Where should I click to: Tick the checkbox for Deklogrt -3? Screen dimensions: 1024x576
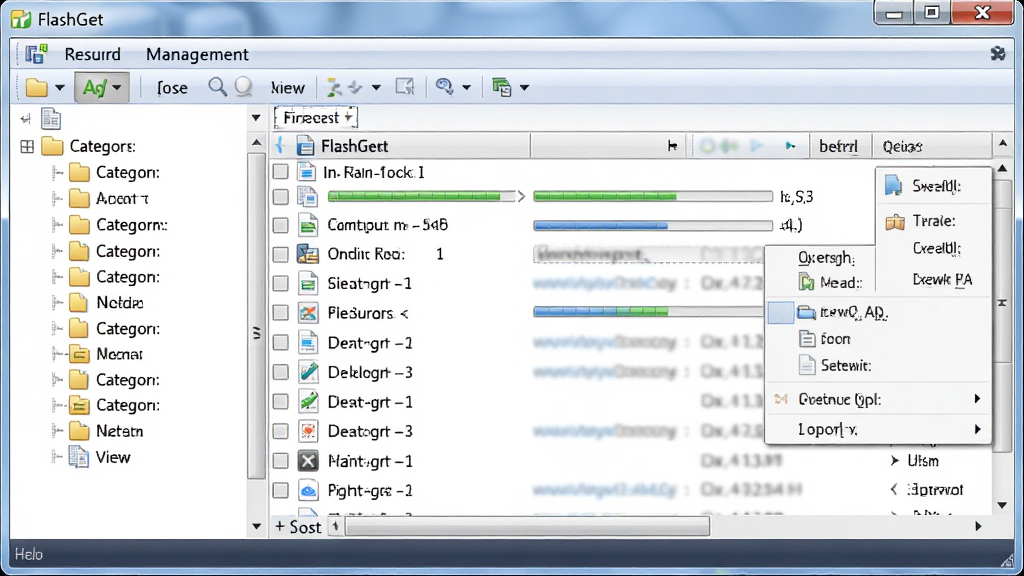coord(280,372)
